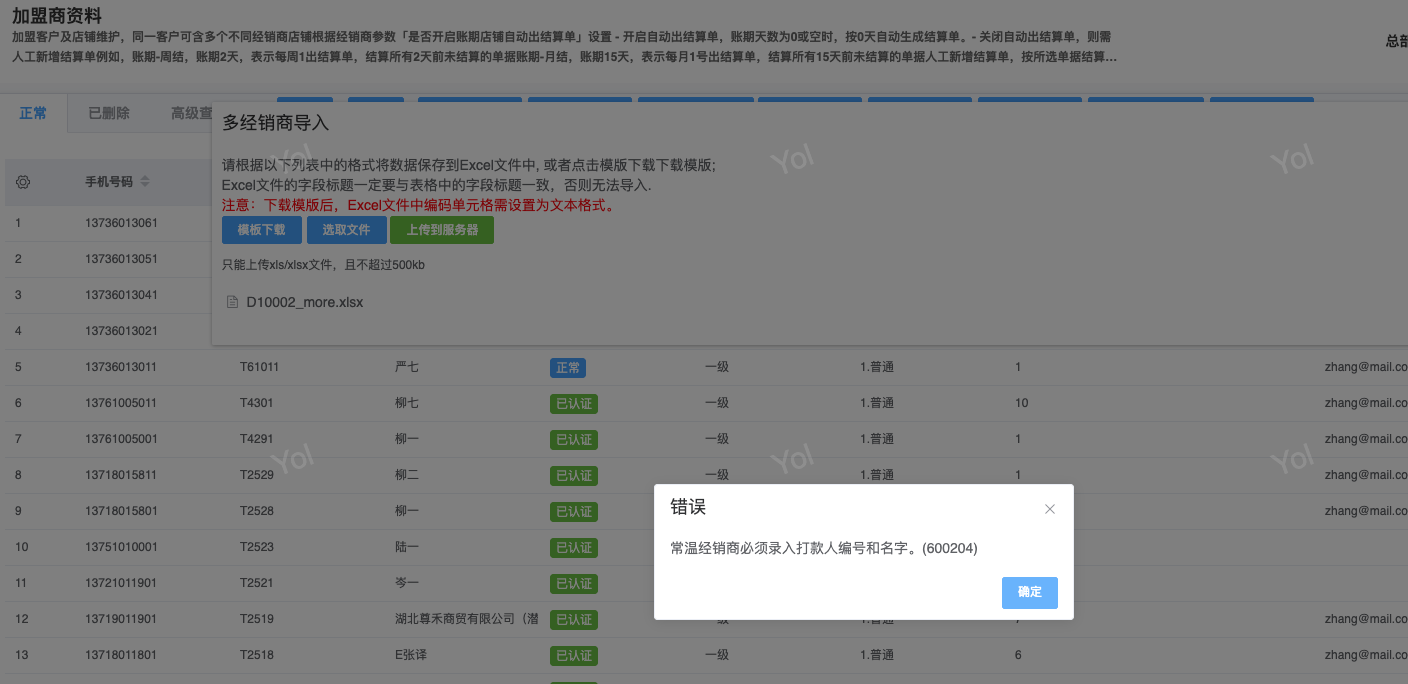Click the row number 1 cell

tap(18, 223)
